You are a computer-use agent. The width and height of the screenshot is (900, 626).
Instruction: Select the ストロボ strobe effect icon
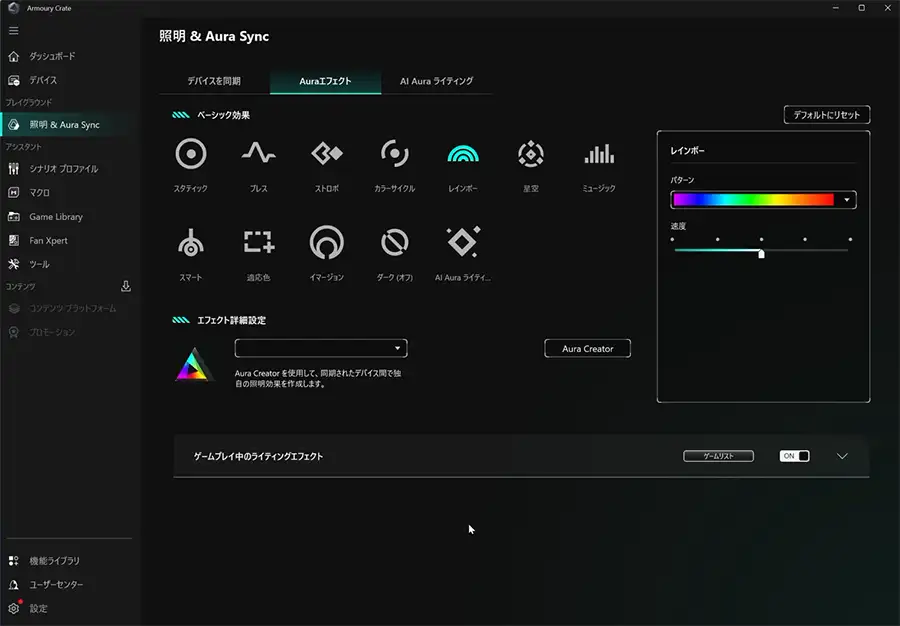coord(327,153)
